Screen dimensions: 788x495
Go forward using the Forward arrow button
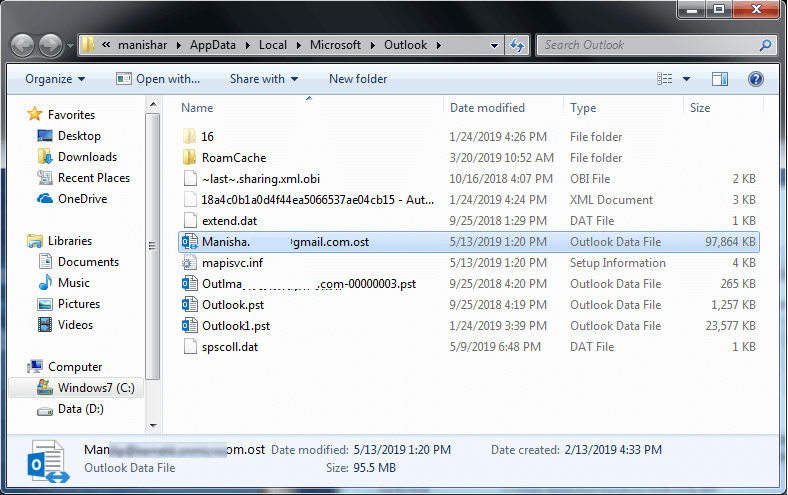point(50,46)
